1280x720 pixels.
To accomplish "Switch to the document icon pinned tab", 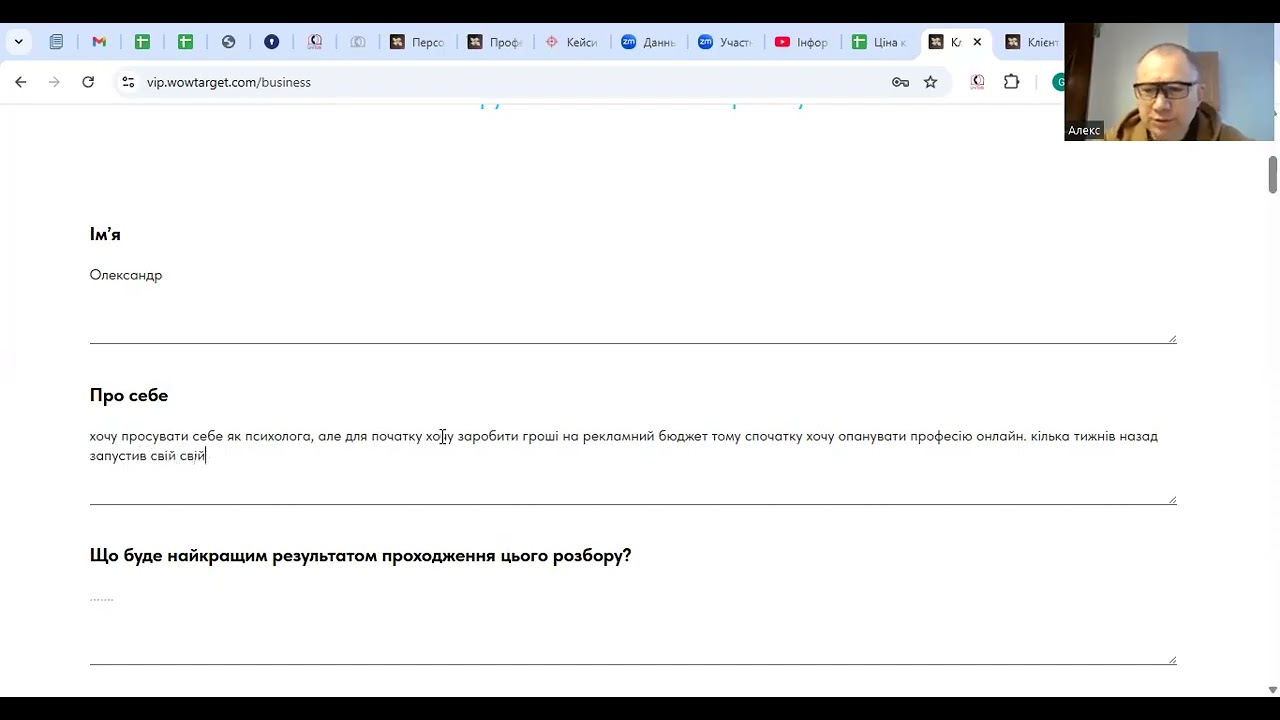I will (56, 42).
